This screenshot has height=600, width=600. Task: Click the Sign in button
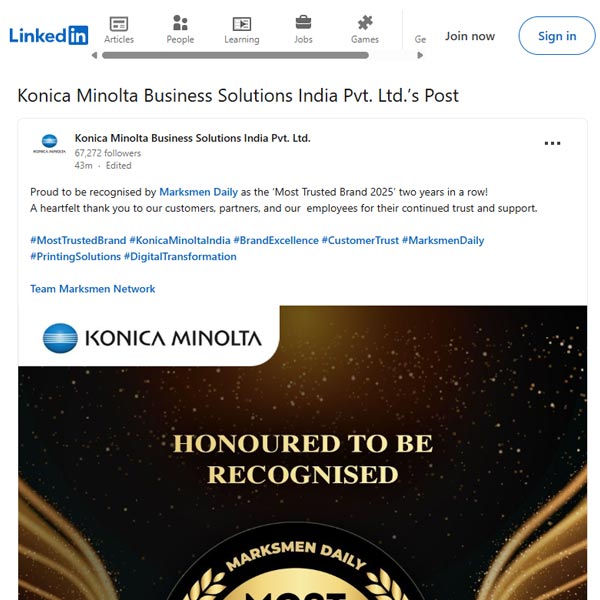(557, 36)
